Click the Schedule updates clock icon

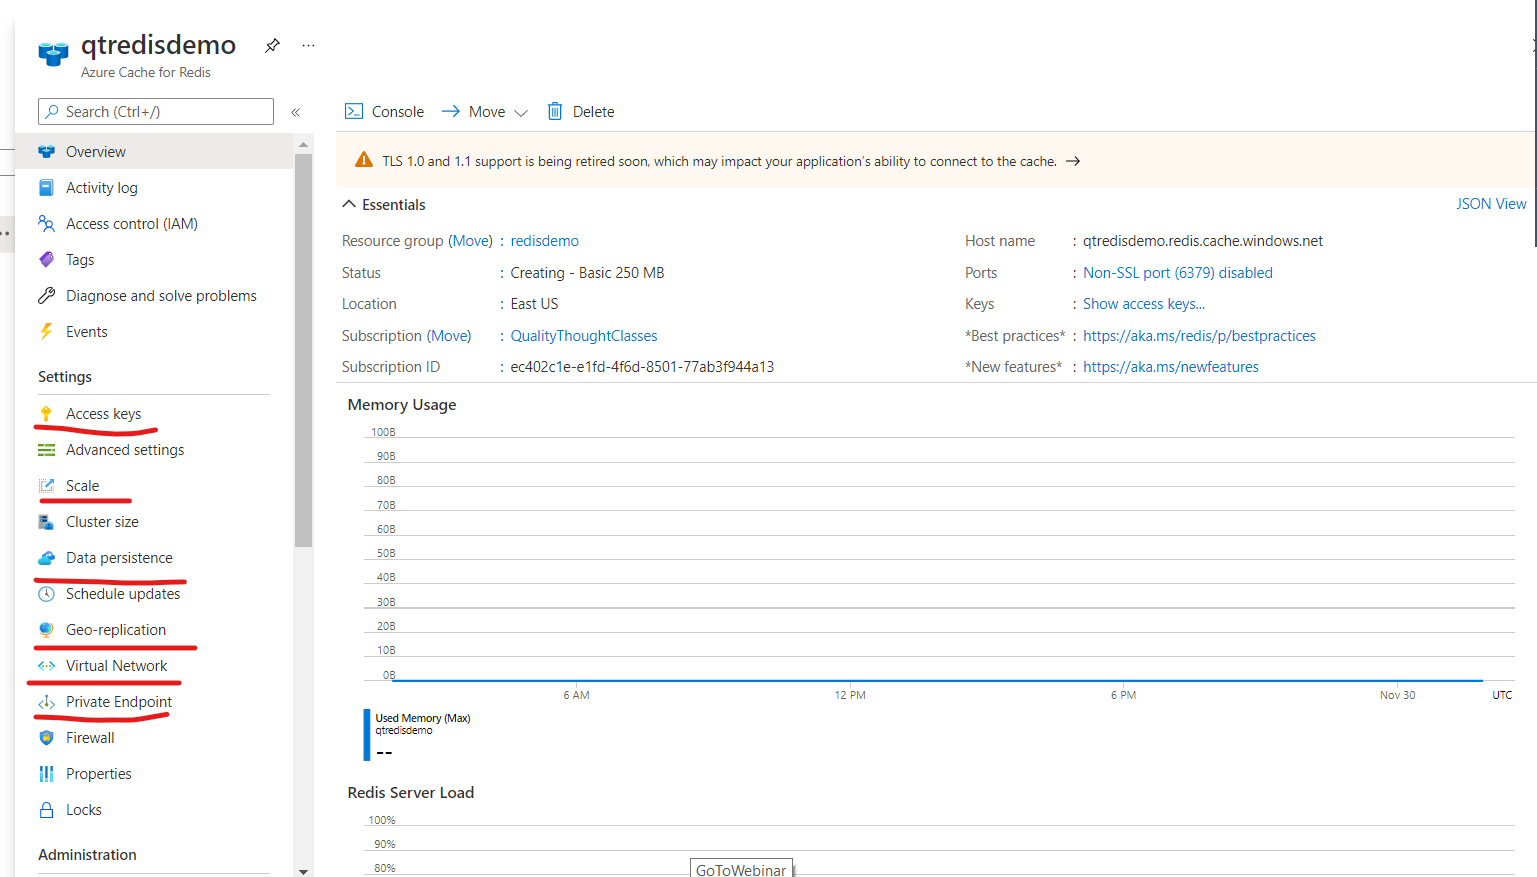click(x=46, y=594)
